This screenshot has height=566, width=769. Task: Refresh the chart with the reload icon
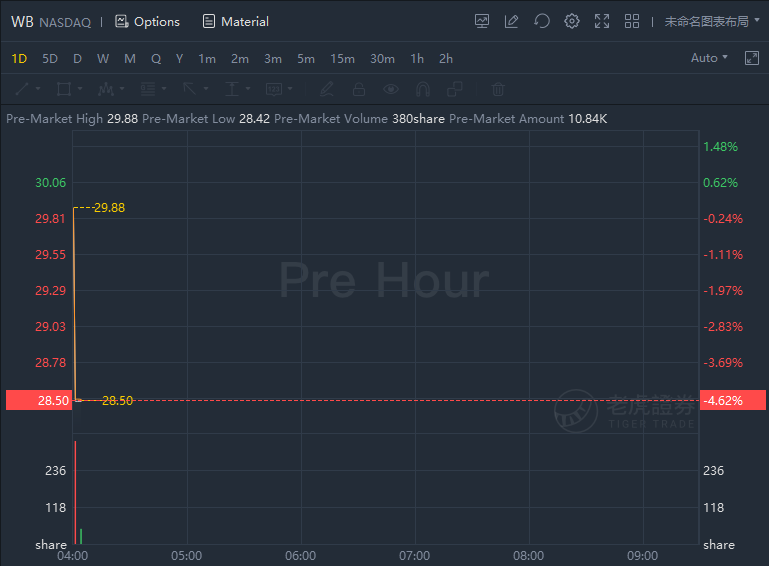[x=541, y=21]
